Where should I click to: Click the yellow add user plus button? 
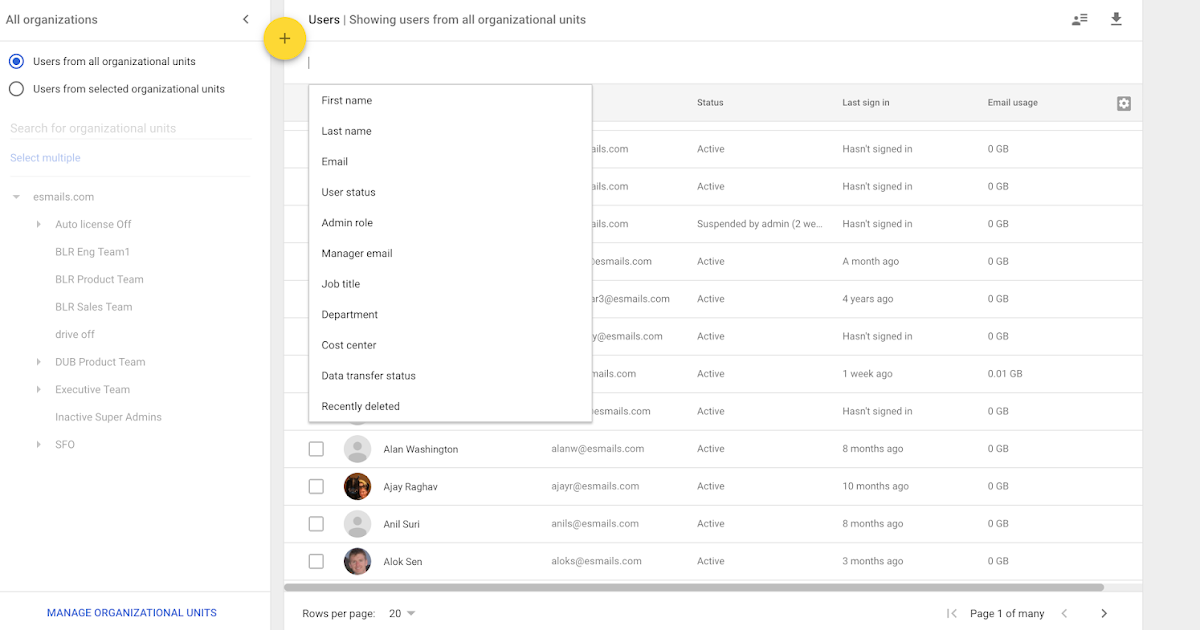pyautogui.click(x=285, y=39)
